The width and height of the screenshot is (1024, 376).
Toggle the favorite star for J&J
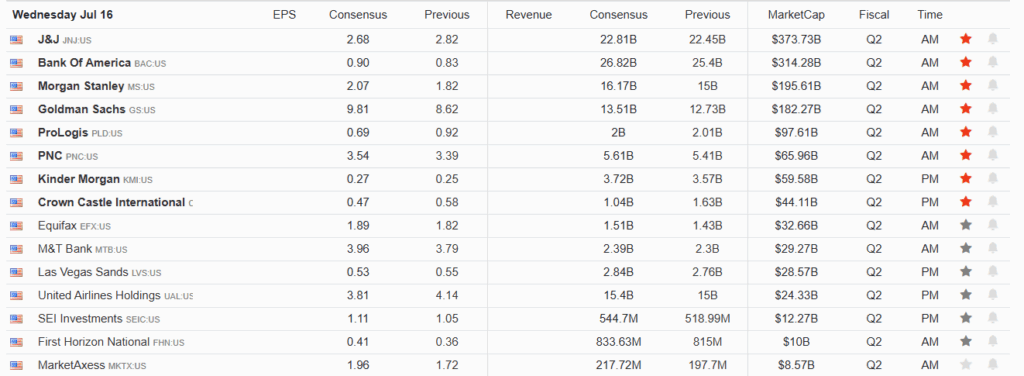click(x=966, y=39)
